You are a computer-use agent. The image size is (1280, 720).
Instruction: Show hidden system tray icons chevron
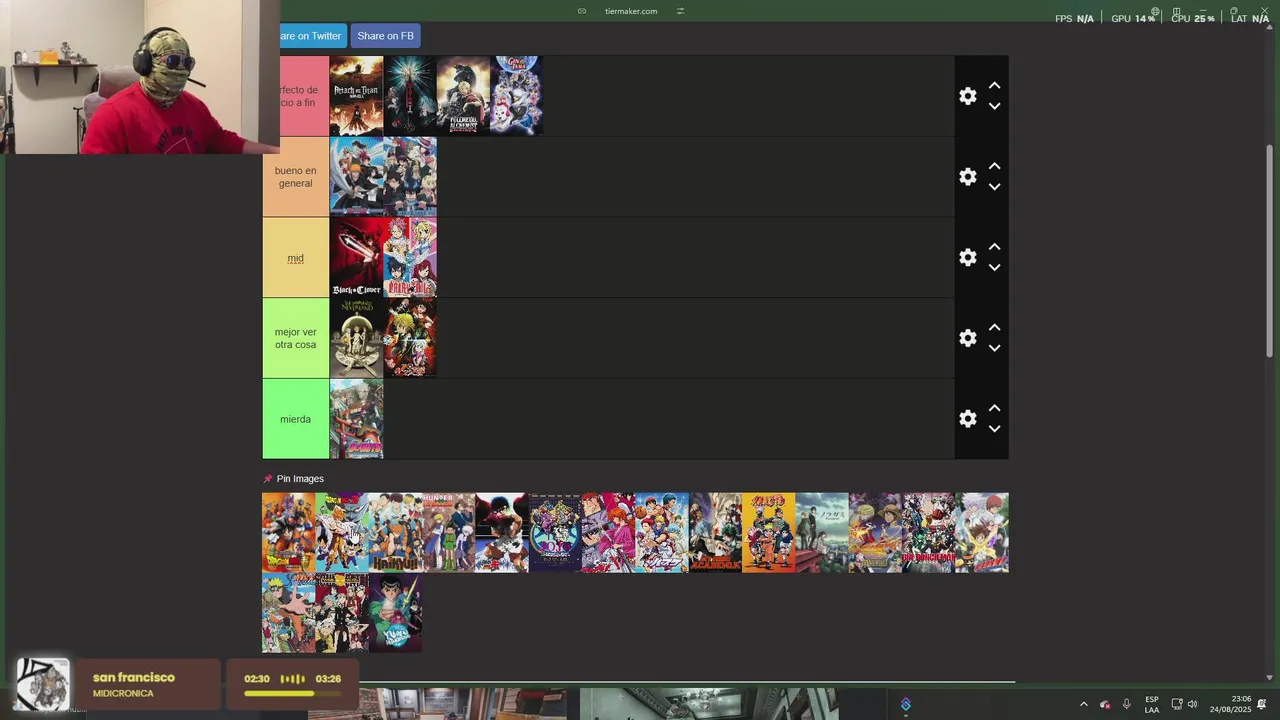pyautogui.click(x=1083, y=704)
